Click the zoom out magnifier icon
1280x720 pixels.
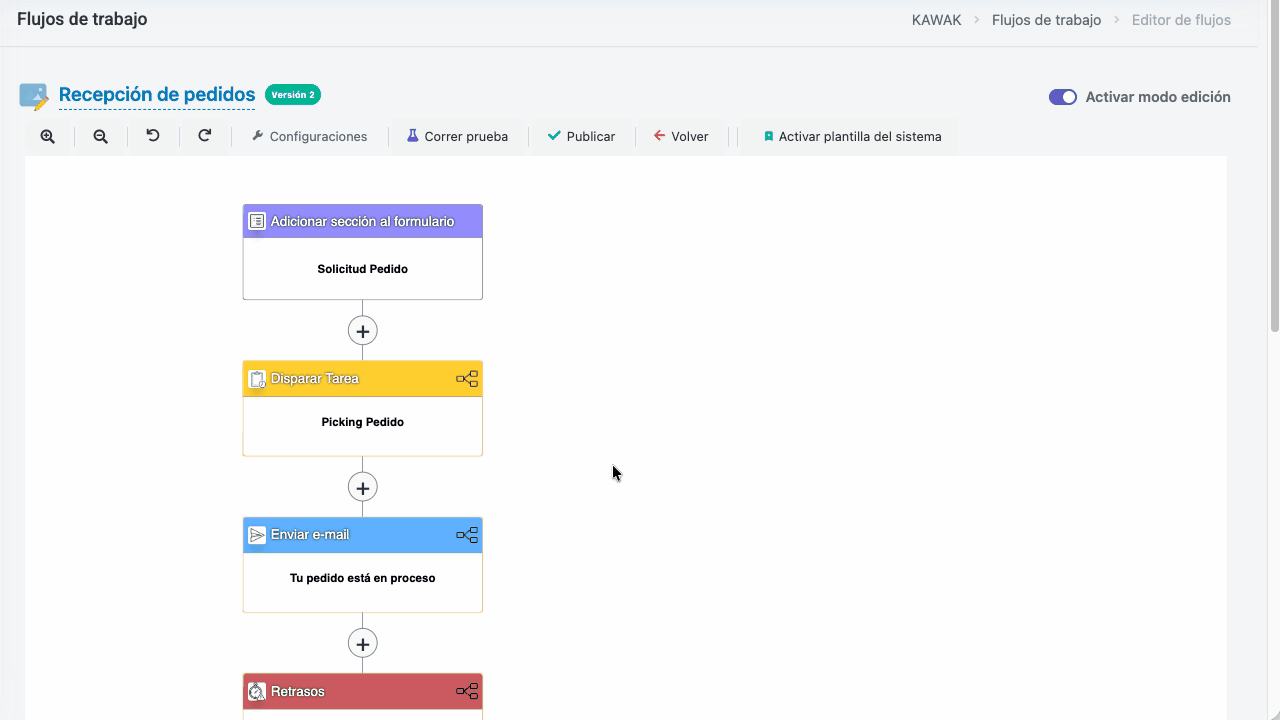tap(100, 136)
